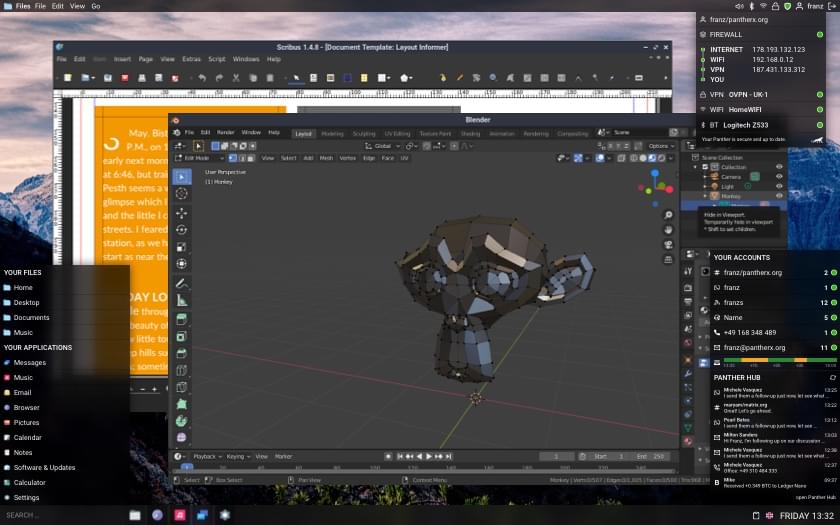Click the pan hand icon in Blender viewport
The width and height of the screenshot is (840, 525).
tap(668, 230)
